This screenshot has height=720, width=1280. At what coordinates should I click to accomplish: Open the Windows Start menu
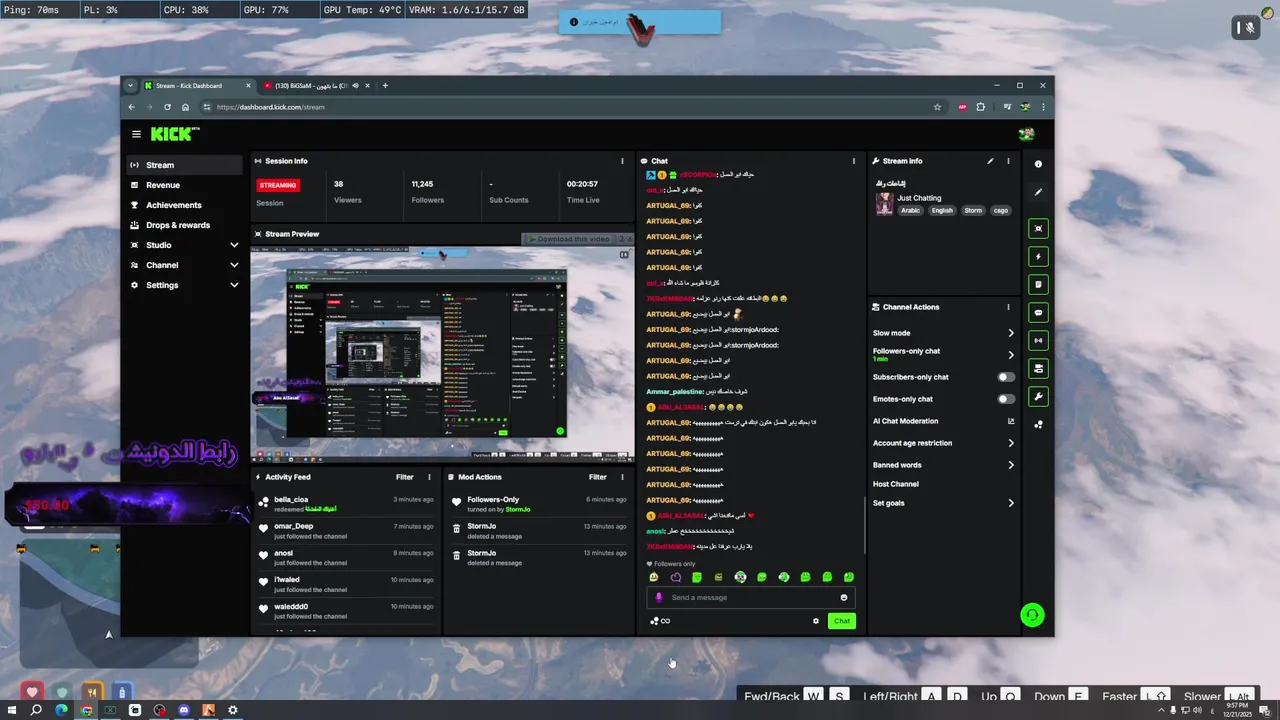pos(10,710)
